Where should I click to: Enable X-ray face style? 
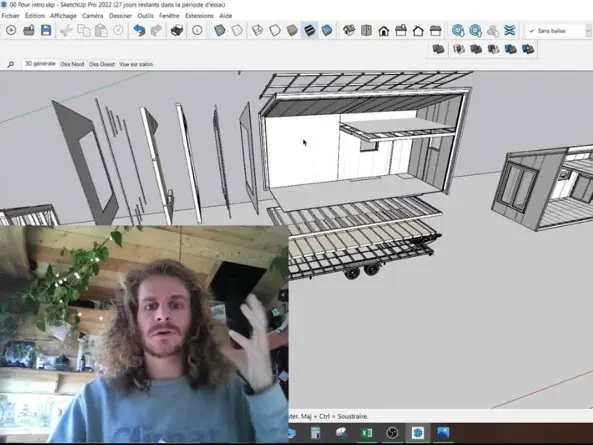[219, 30]
